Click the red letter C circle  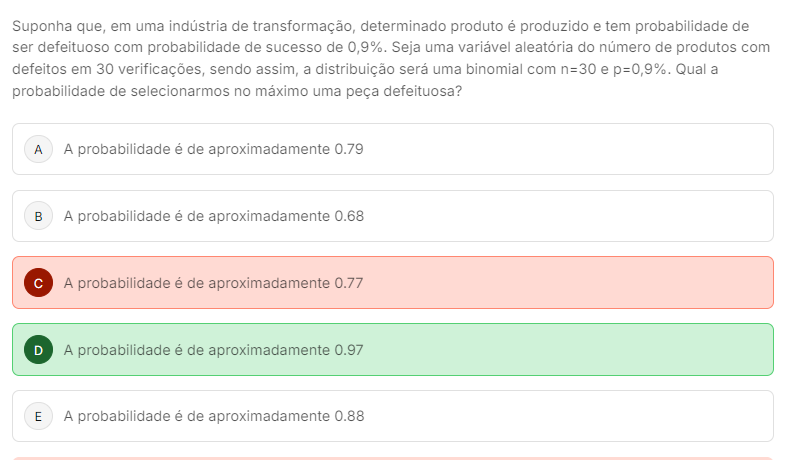(x=38, y=283)
